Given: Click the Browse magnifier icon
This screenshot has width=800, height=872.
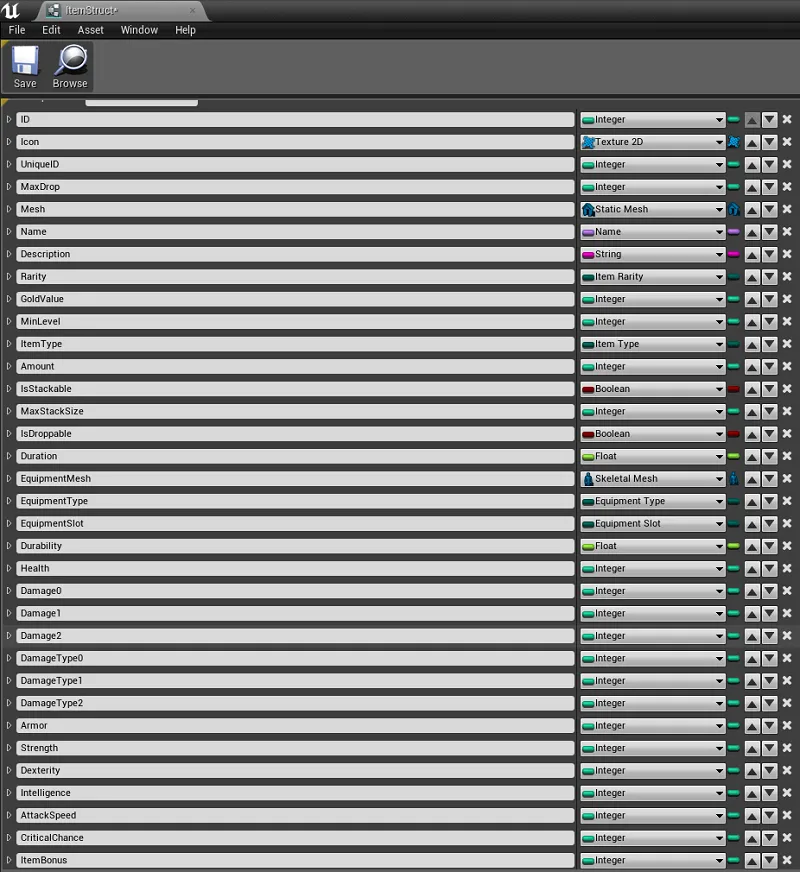Looking at the screenshot, I should [70, 67].
